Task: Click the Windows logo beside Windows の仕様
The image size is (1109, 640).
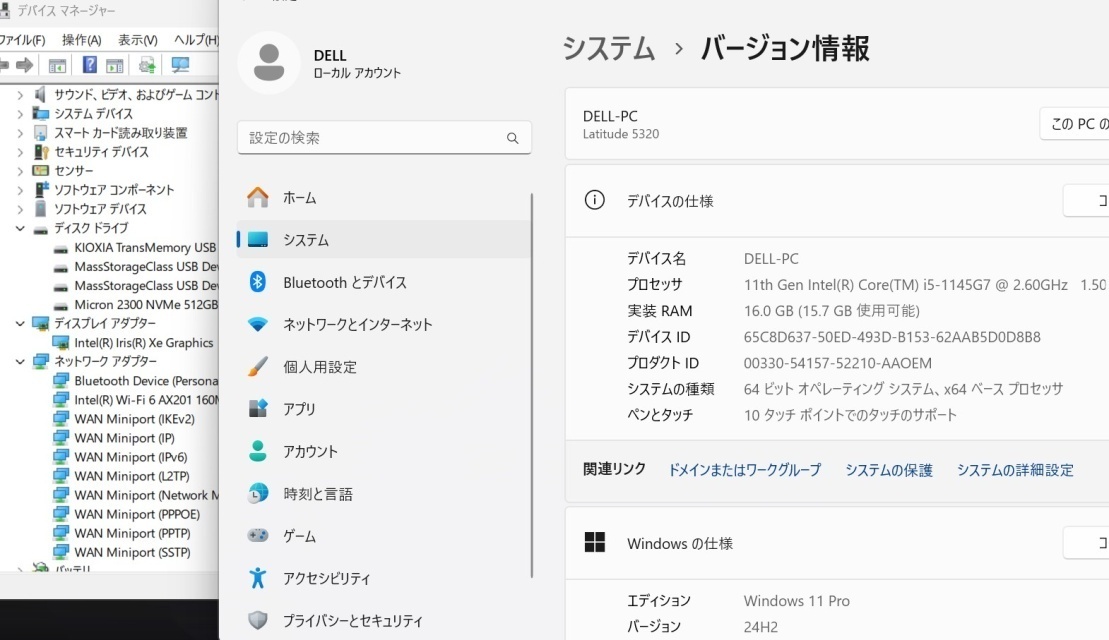Action: (595, 542)
